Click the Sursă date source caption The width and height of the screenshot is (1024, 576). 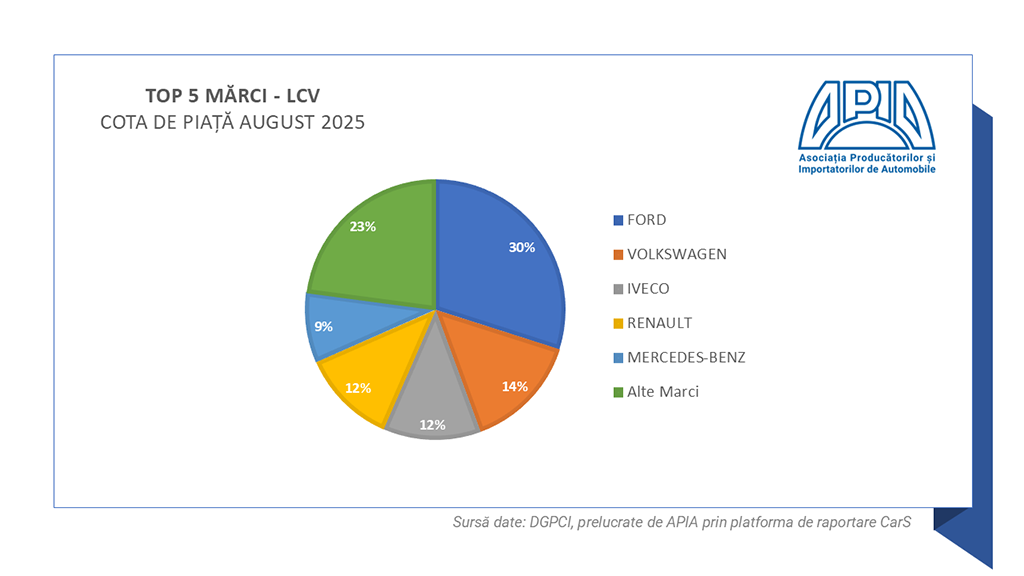(x=680, y=522)
